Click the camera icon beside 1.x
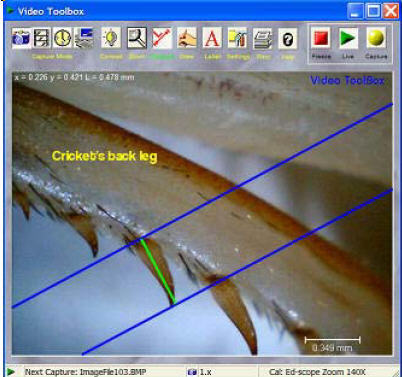Viewport: 402px width, 377px height. click(192, 372)
